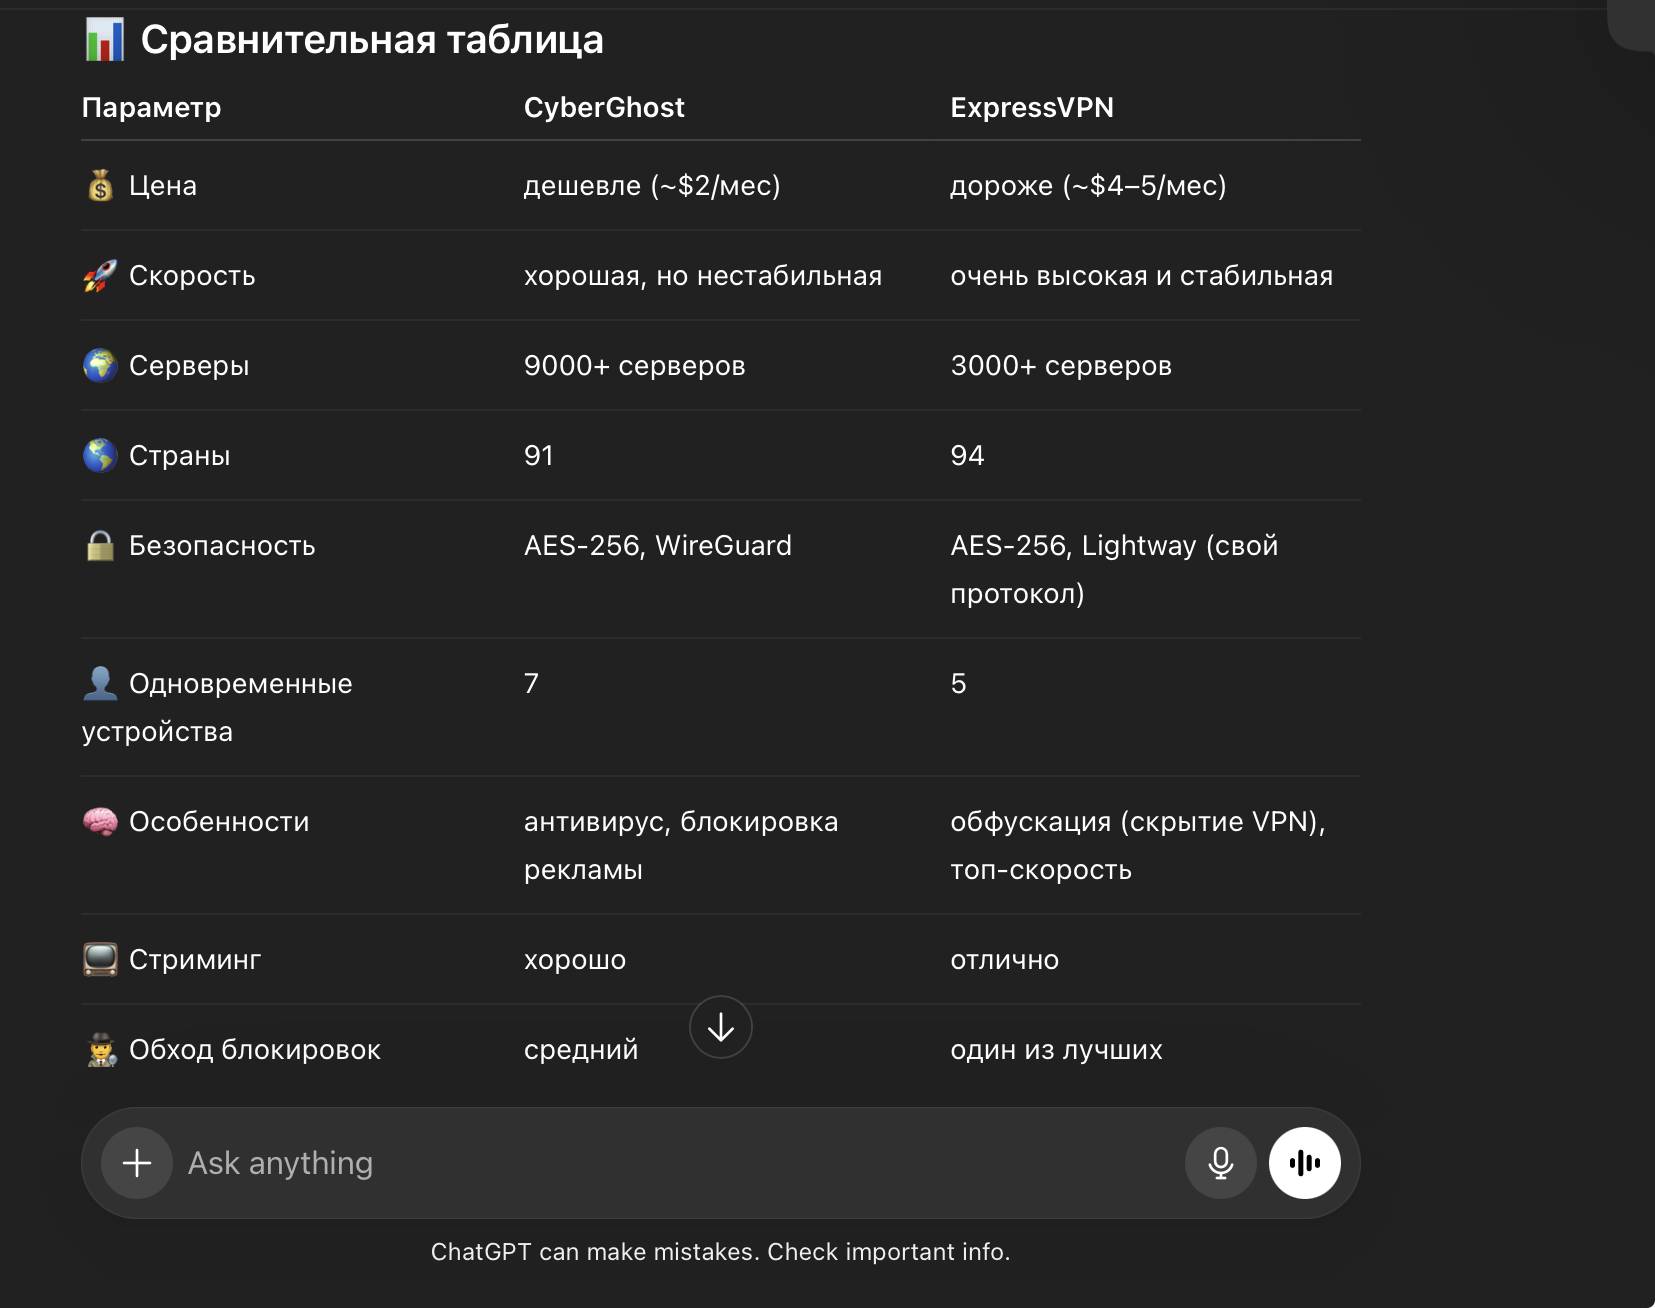Click the scroll-to-bottom arrow button
1655x1308 pixels.
(721, 1027)
